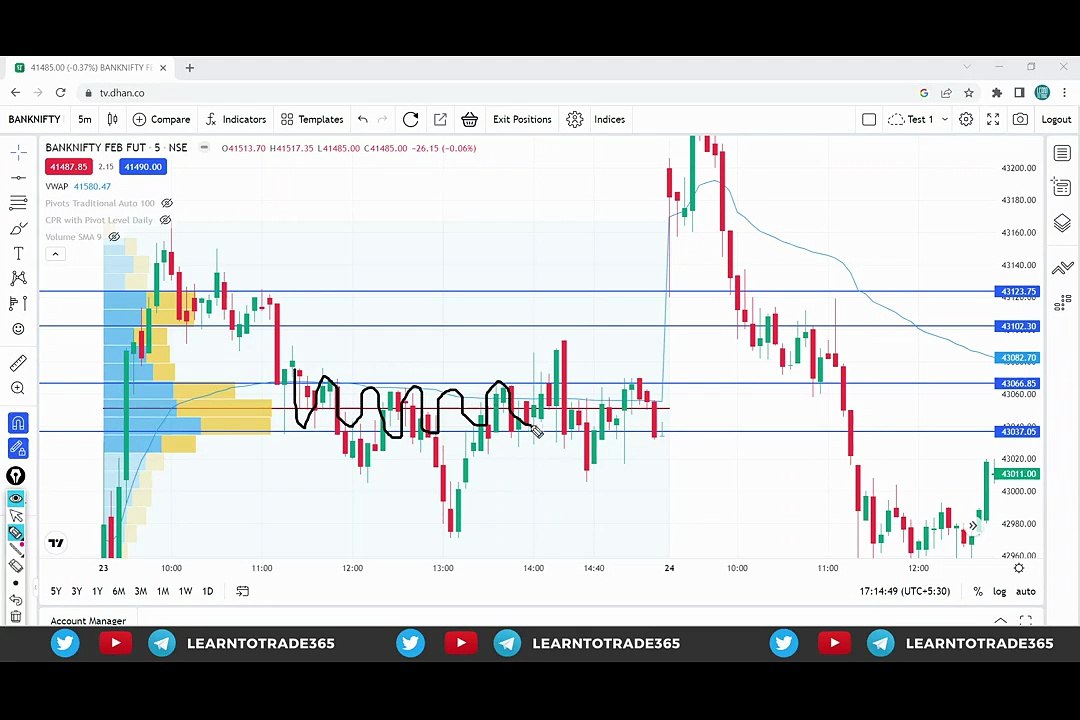1080x720 pixels.
Task: Select the crosshair cursor tool
Action: tap(19, 152)
